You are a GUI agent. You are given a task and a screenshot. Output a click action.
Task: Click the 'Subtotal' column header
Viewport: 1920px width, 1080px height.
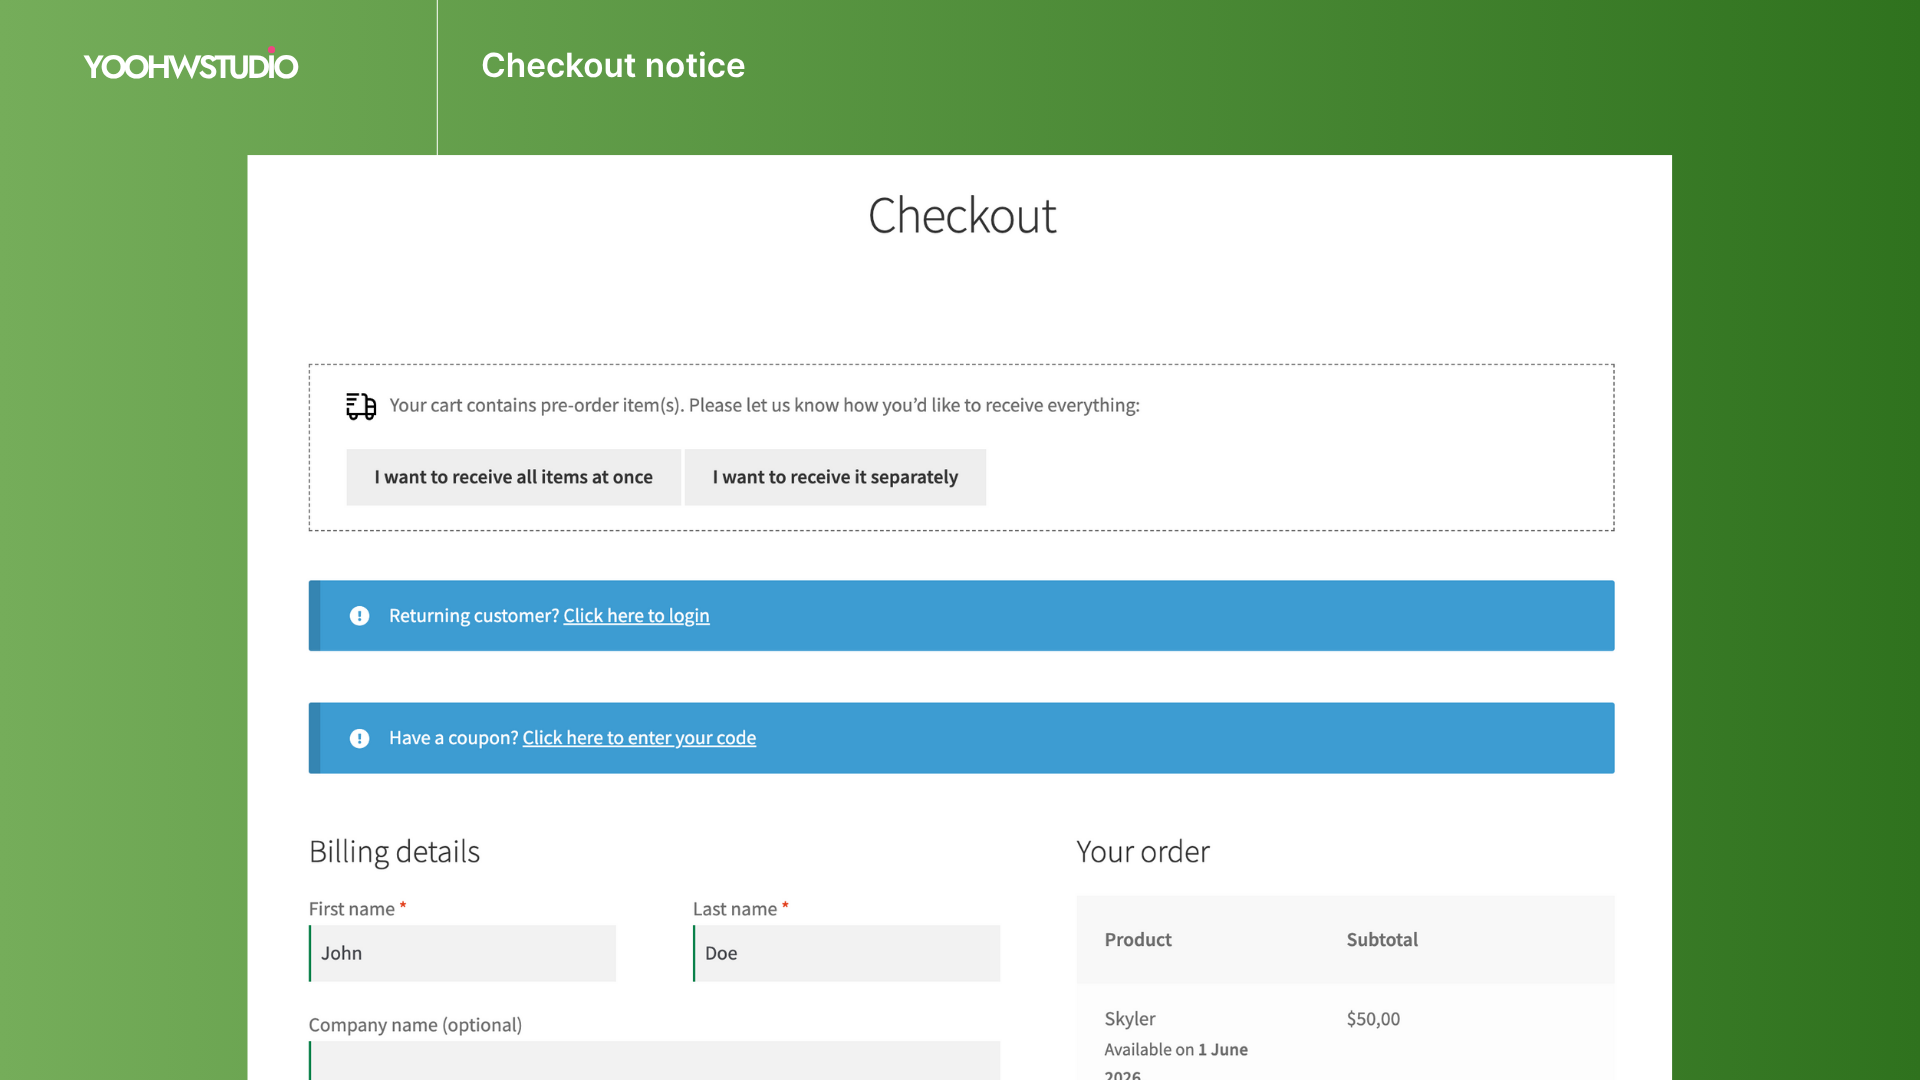coord(1382,939)
